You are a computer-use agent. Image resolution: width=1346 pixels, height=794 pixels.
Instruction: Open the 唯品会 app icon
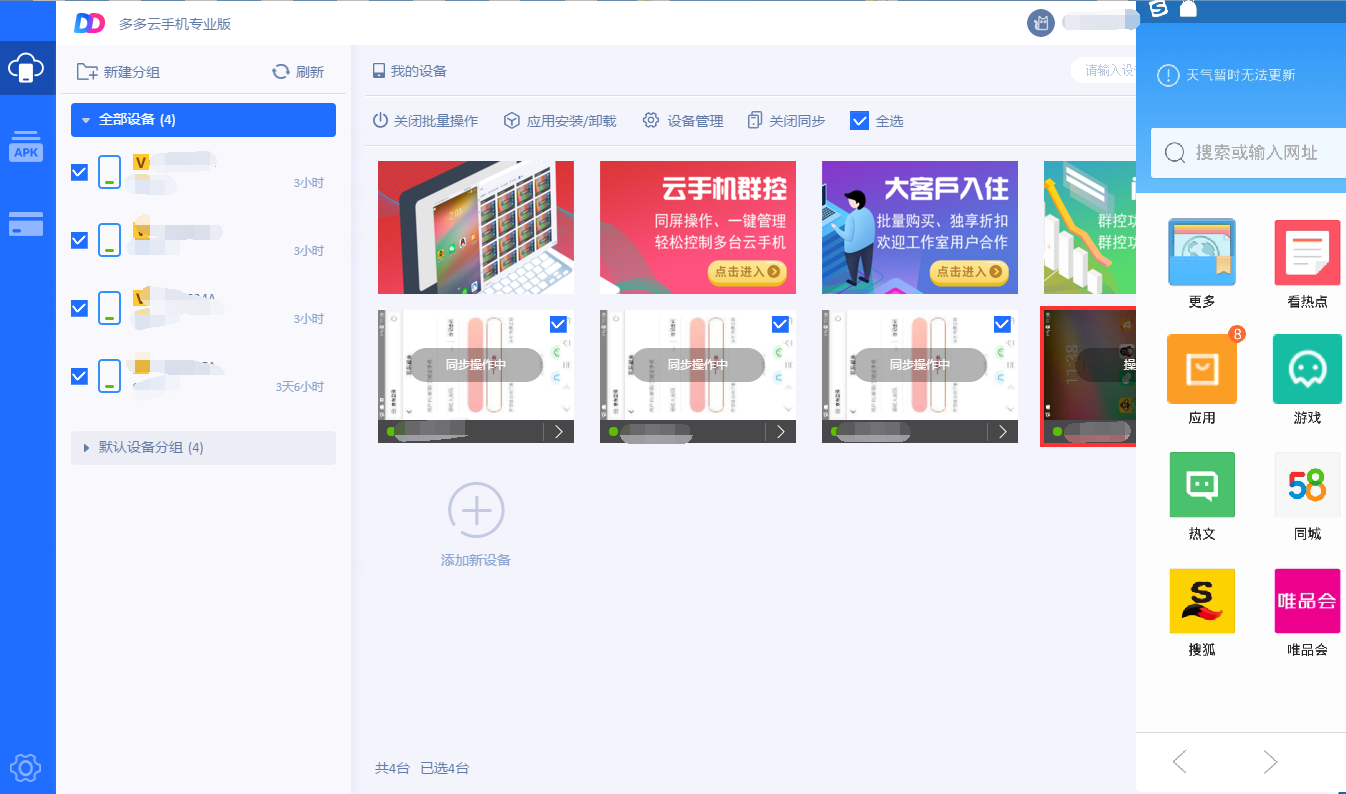[x=1307, y=601]
